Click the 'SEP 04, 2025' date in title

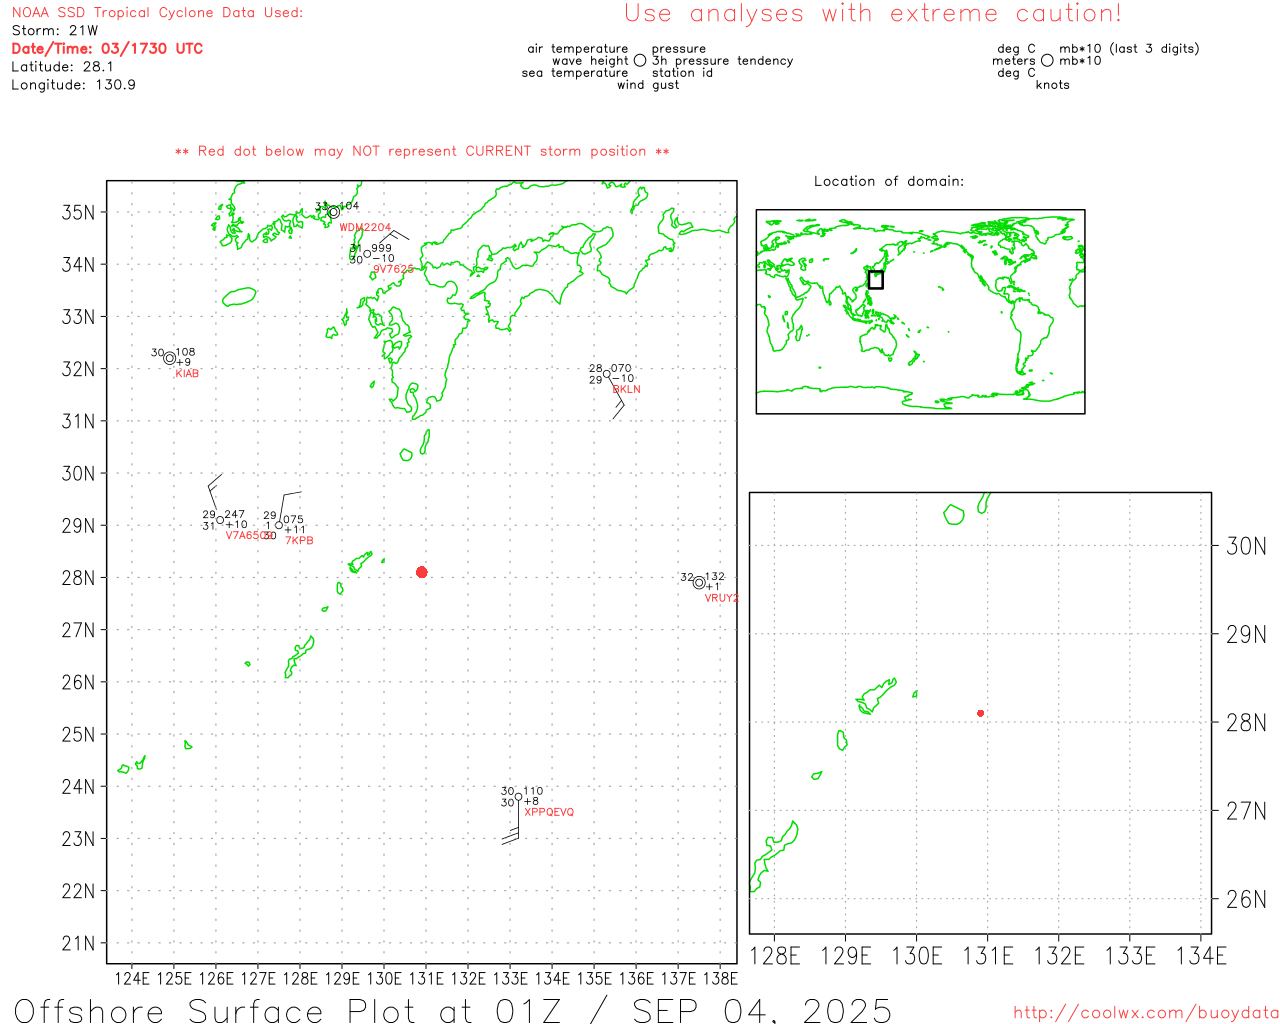[761, 1010]
